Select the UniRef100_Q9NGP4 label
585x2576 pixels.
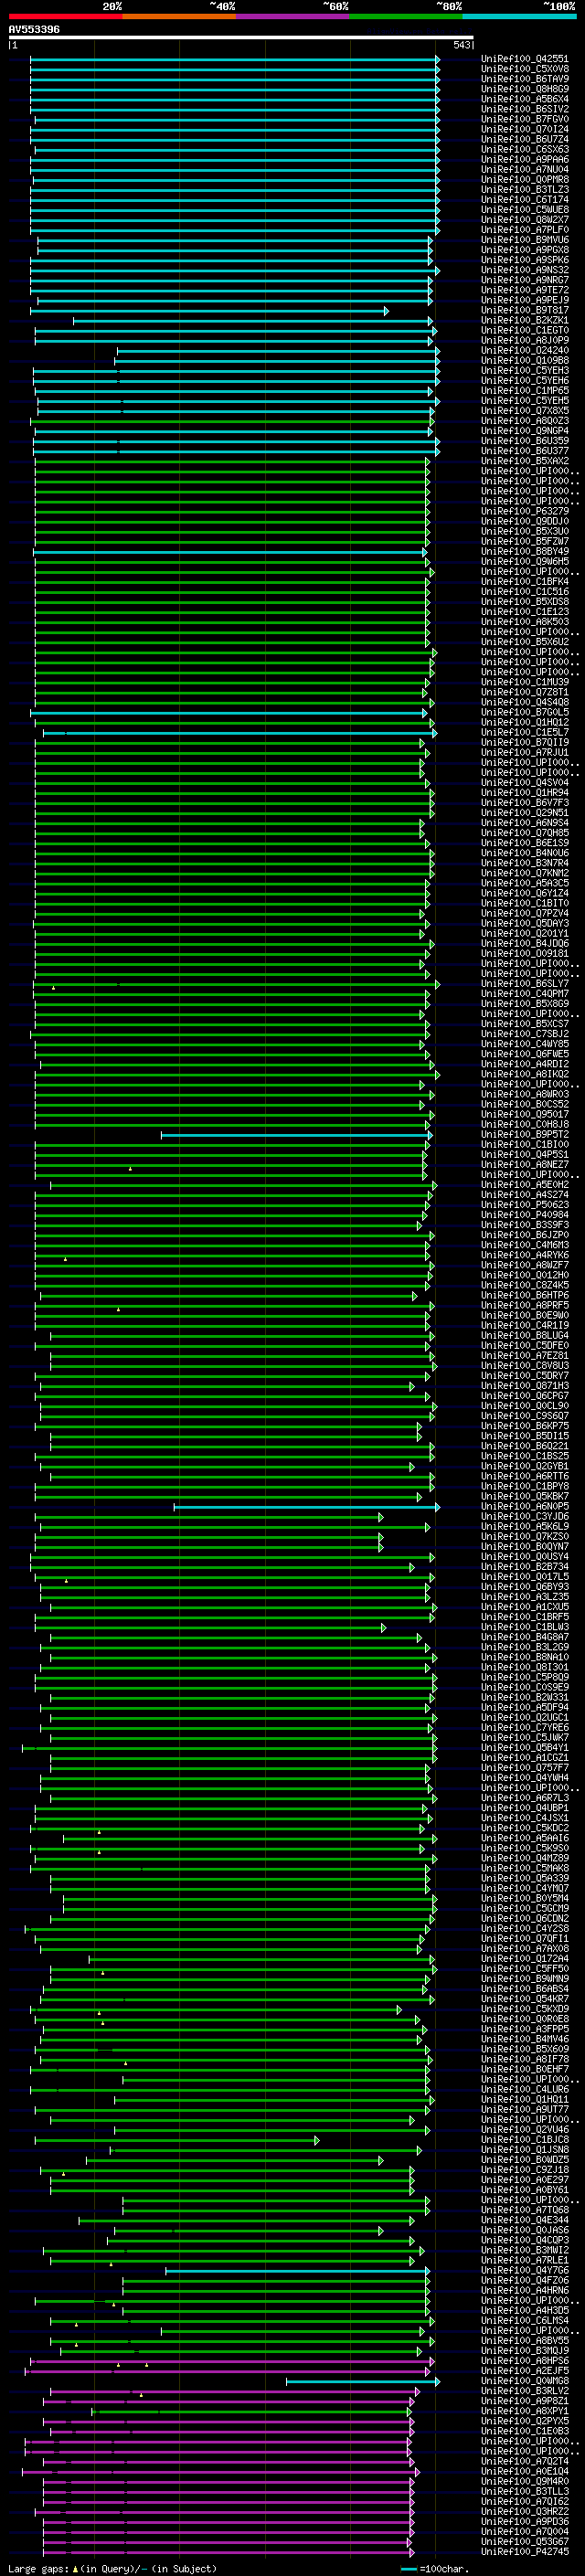point(524,431)
